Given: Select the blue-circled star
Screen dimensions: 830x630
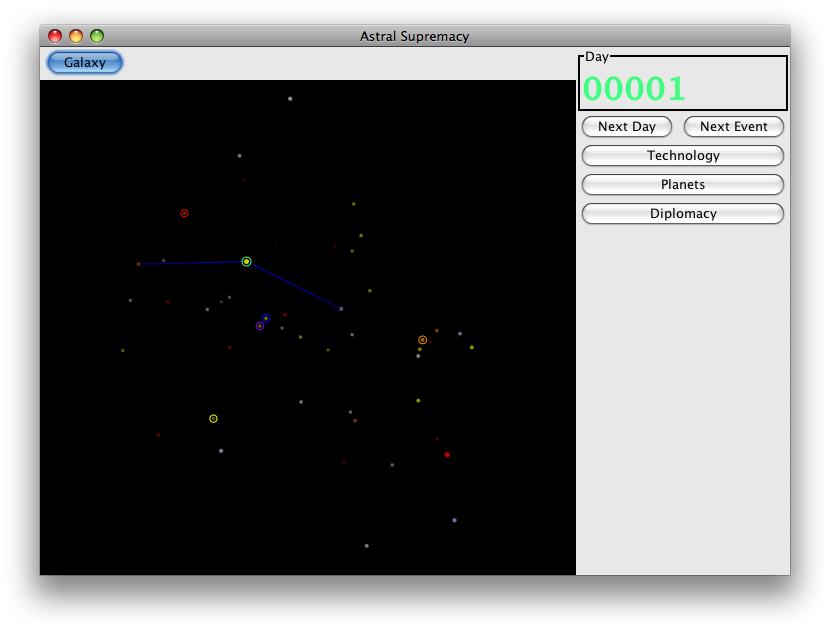Looking at the screenshot, I should tap(266, 318).
